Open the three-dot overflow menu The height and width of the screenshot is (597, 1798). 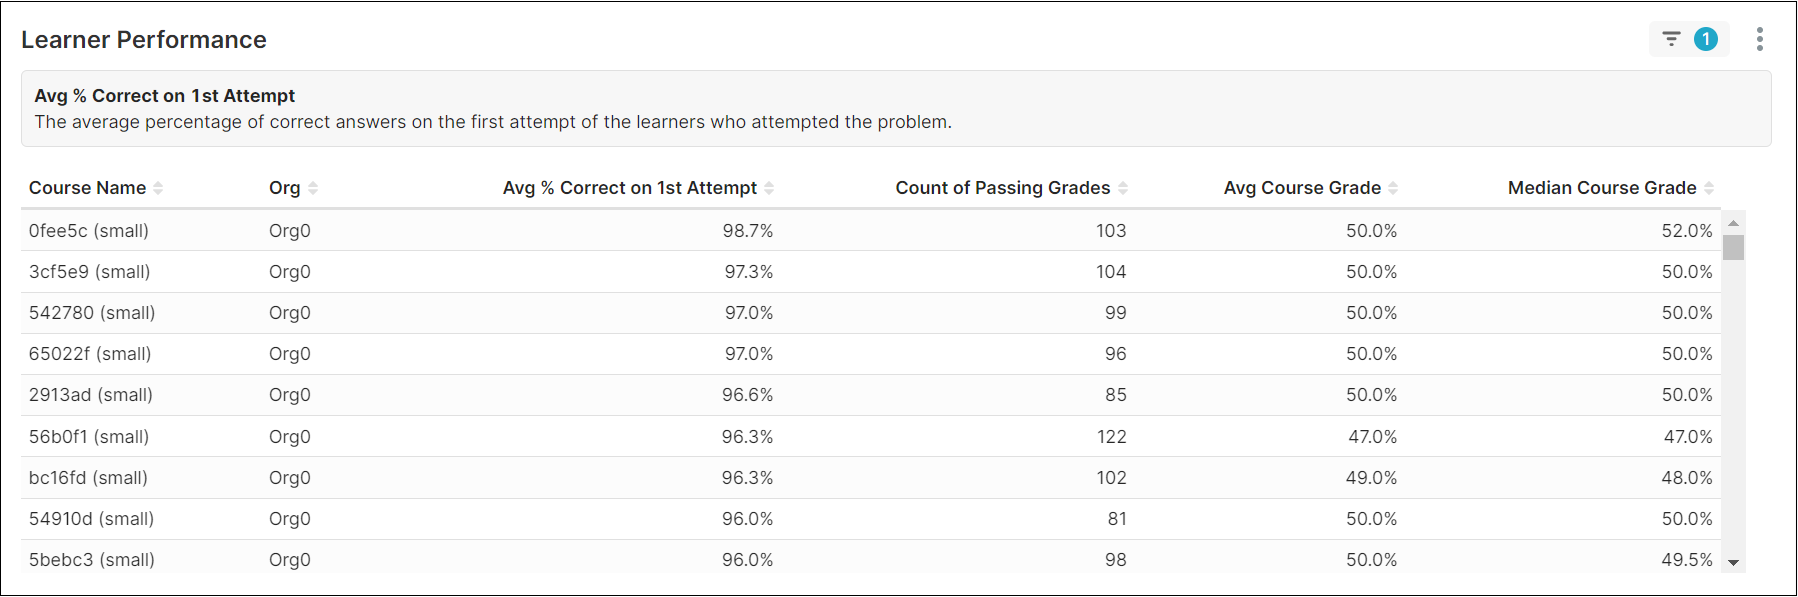coord(1760,39)
